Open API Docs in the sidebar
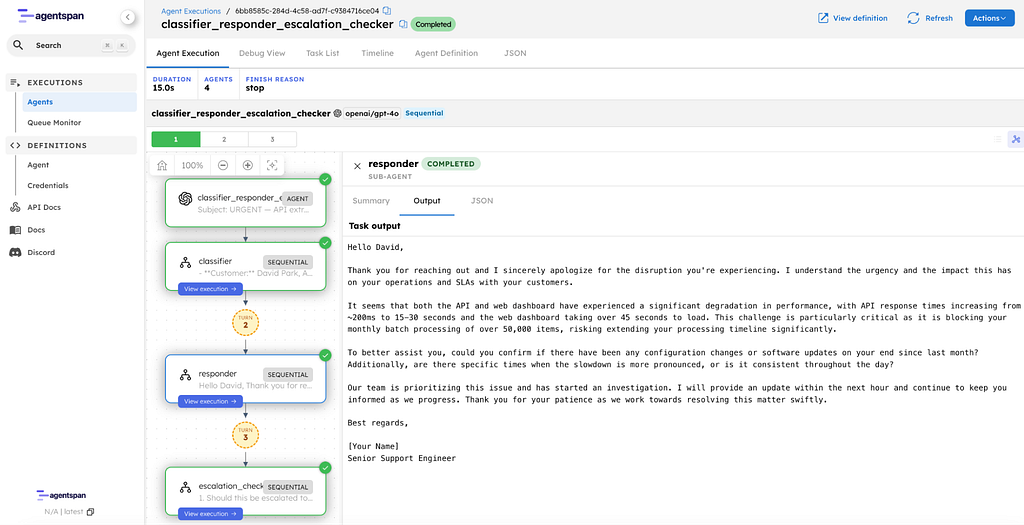The image size is (1024, 525). pyautogui.click(x=43, y=207)
